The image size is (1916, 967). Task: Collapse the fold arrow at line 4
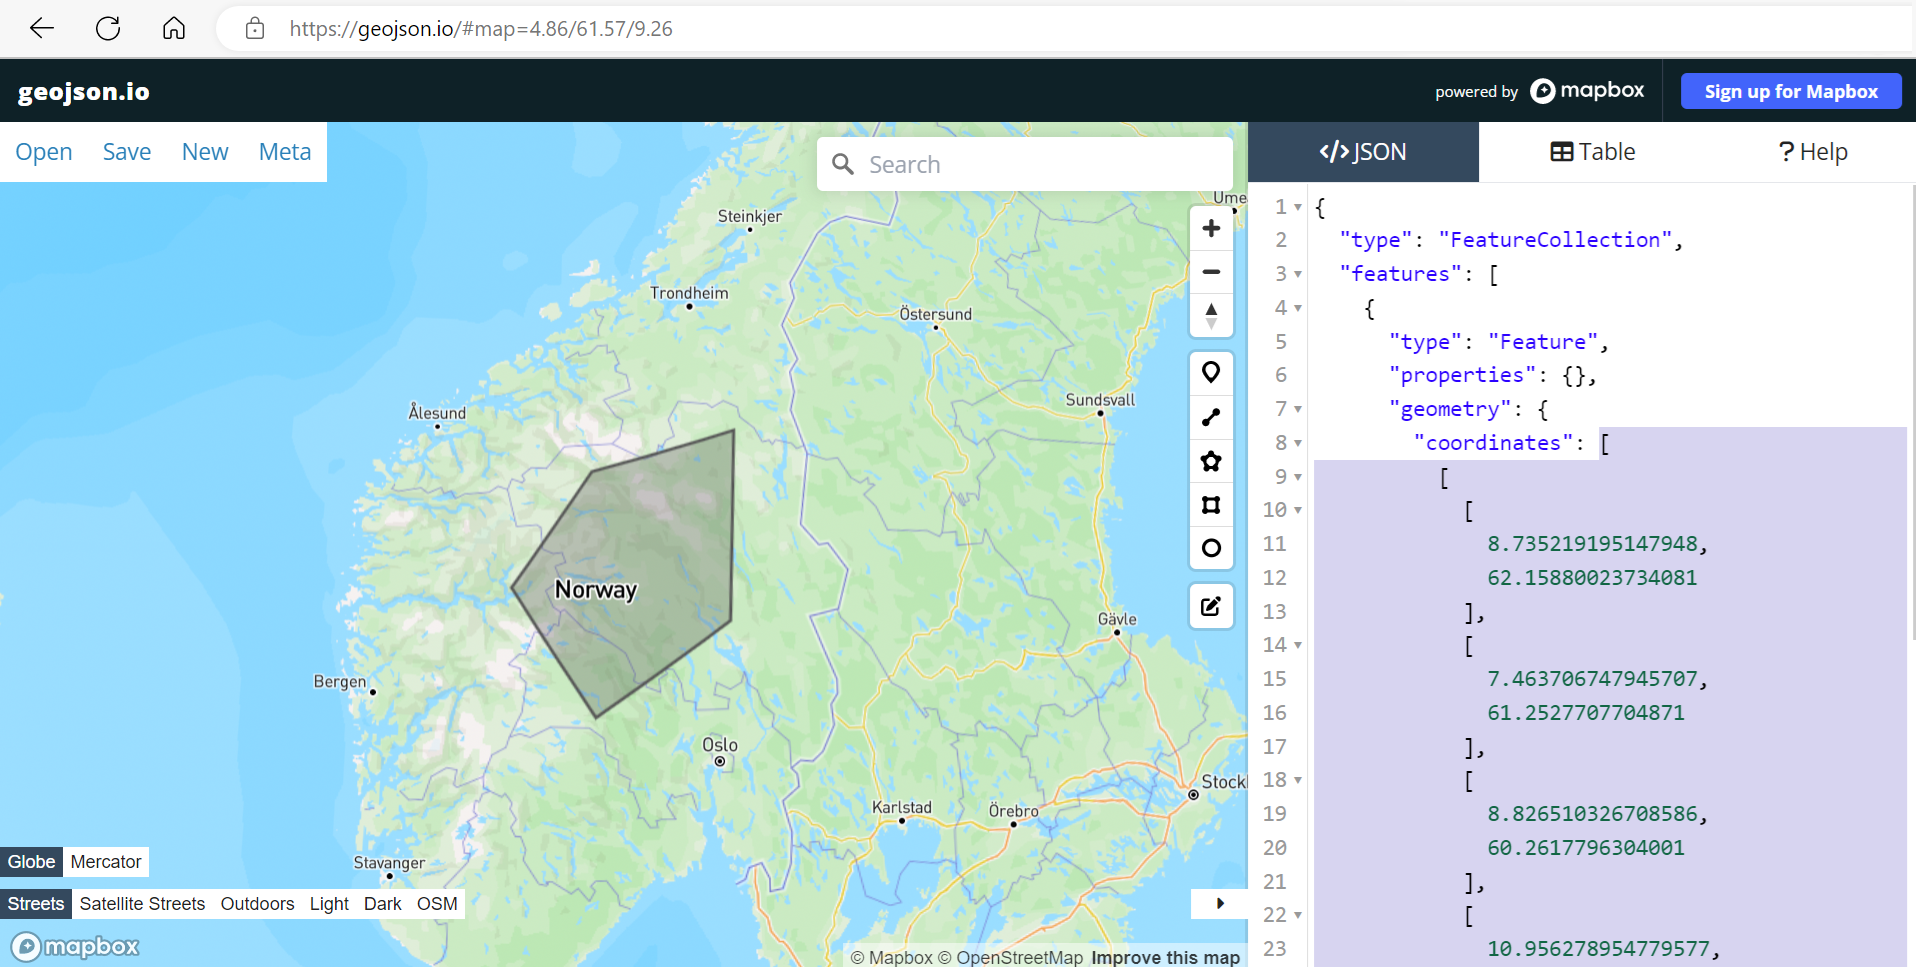click(x=1298, y=309)
